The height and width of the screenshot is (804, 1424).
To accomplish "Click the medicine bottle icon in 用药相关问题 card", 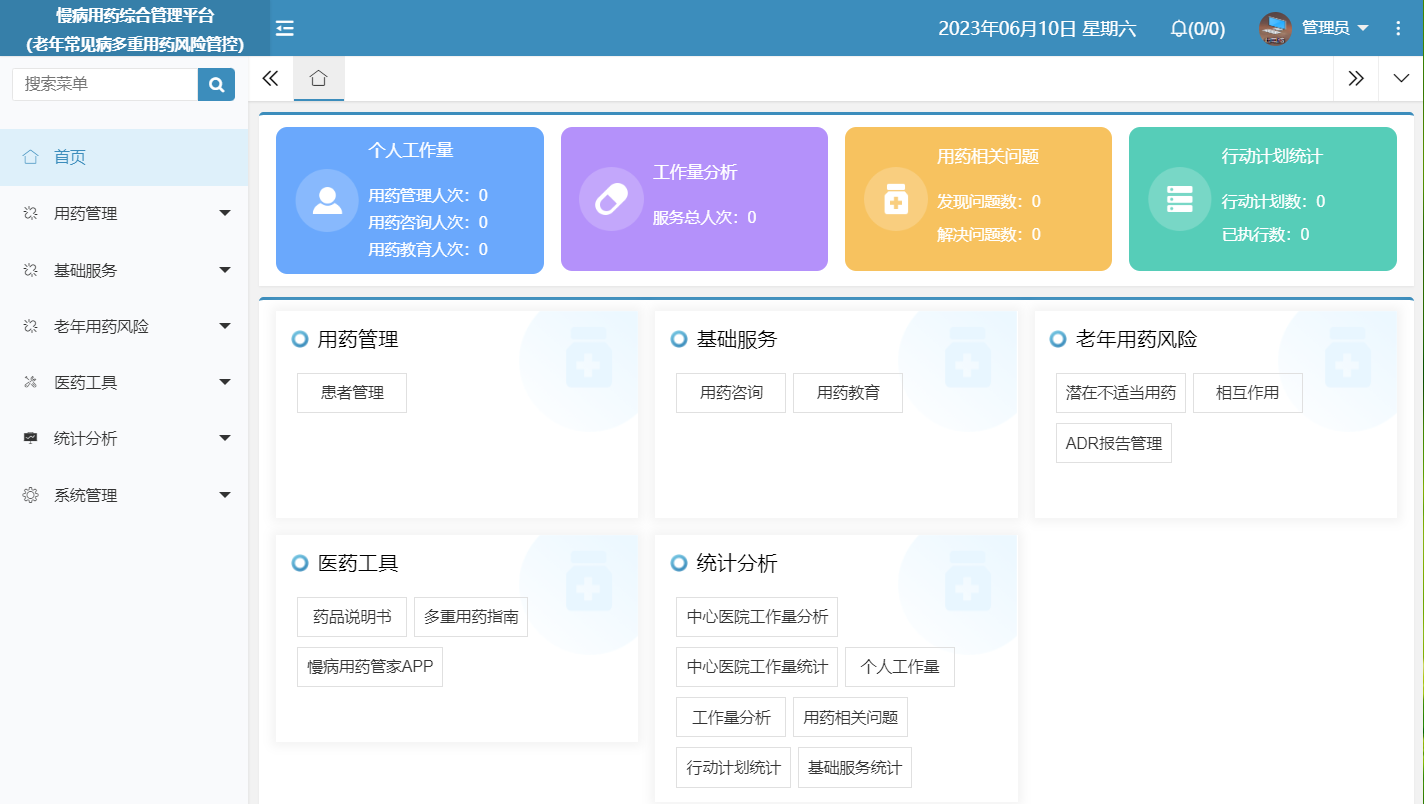I will coord(896,199).
